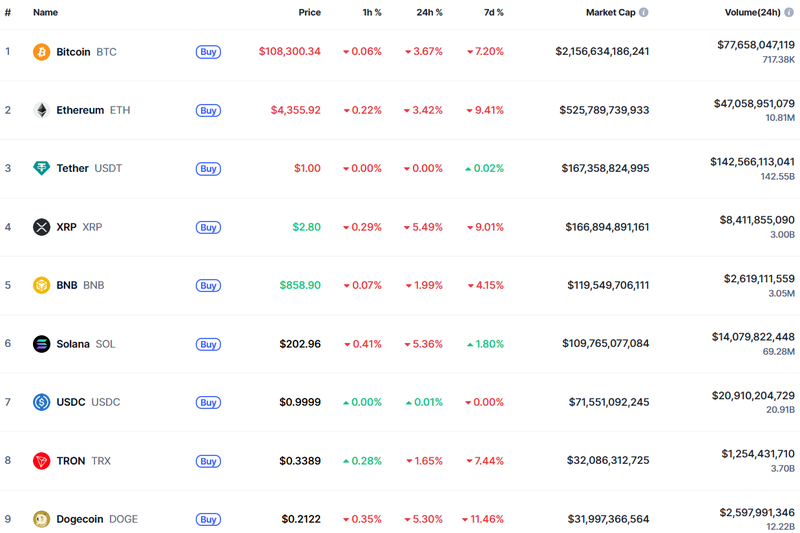Click the Bitcoin orange coin icon
The height and width of the screenshot is (533, 800).
pos(41,51)
